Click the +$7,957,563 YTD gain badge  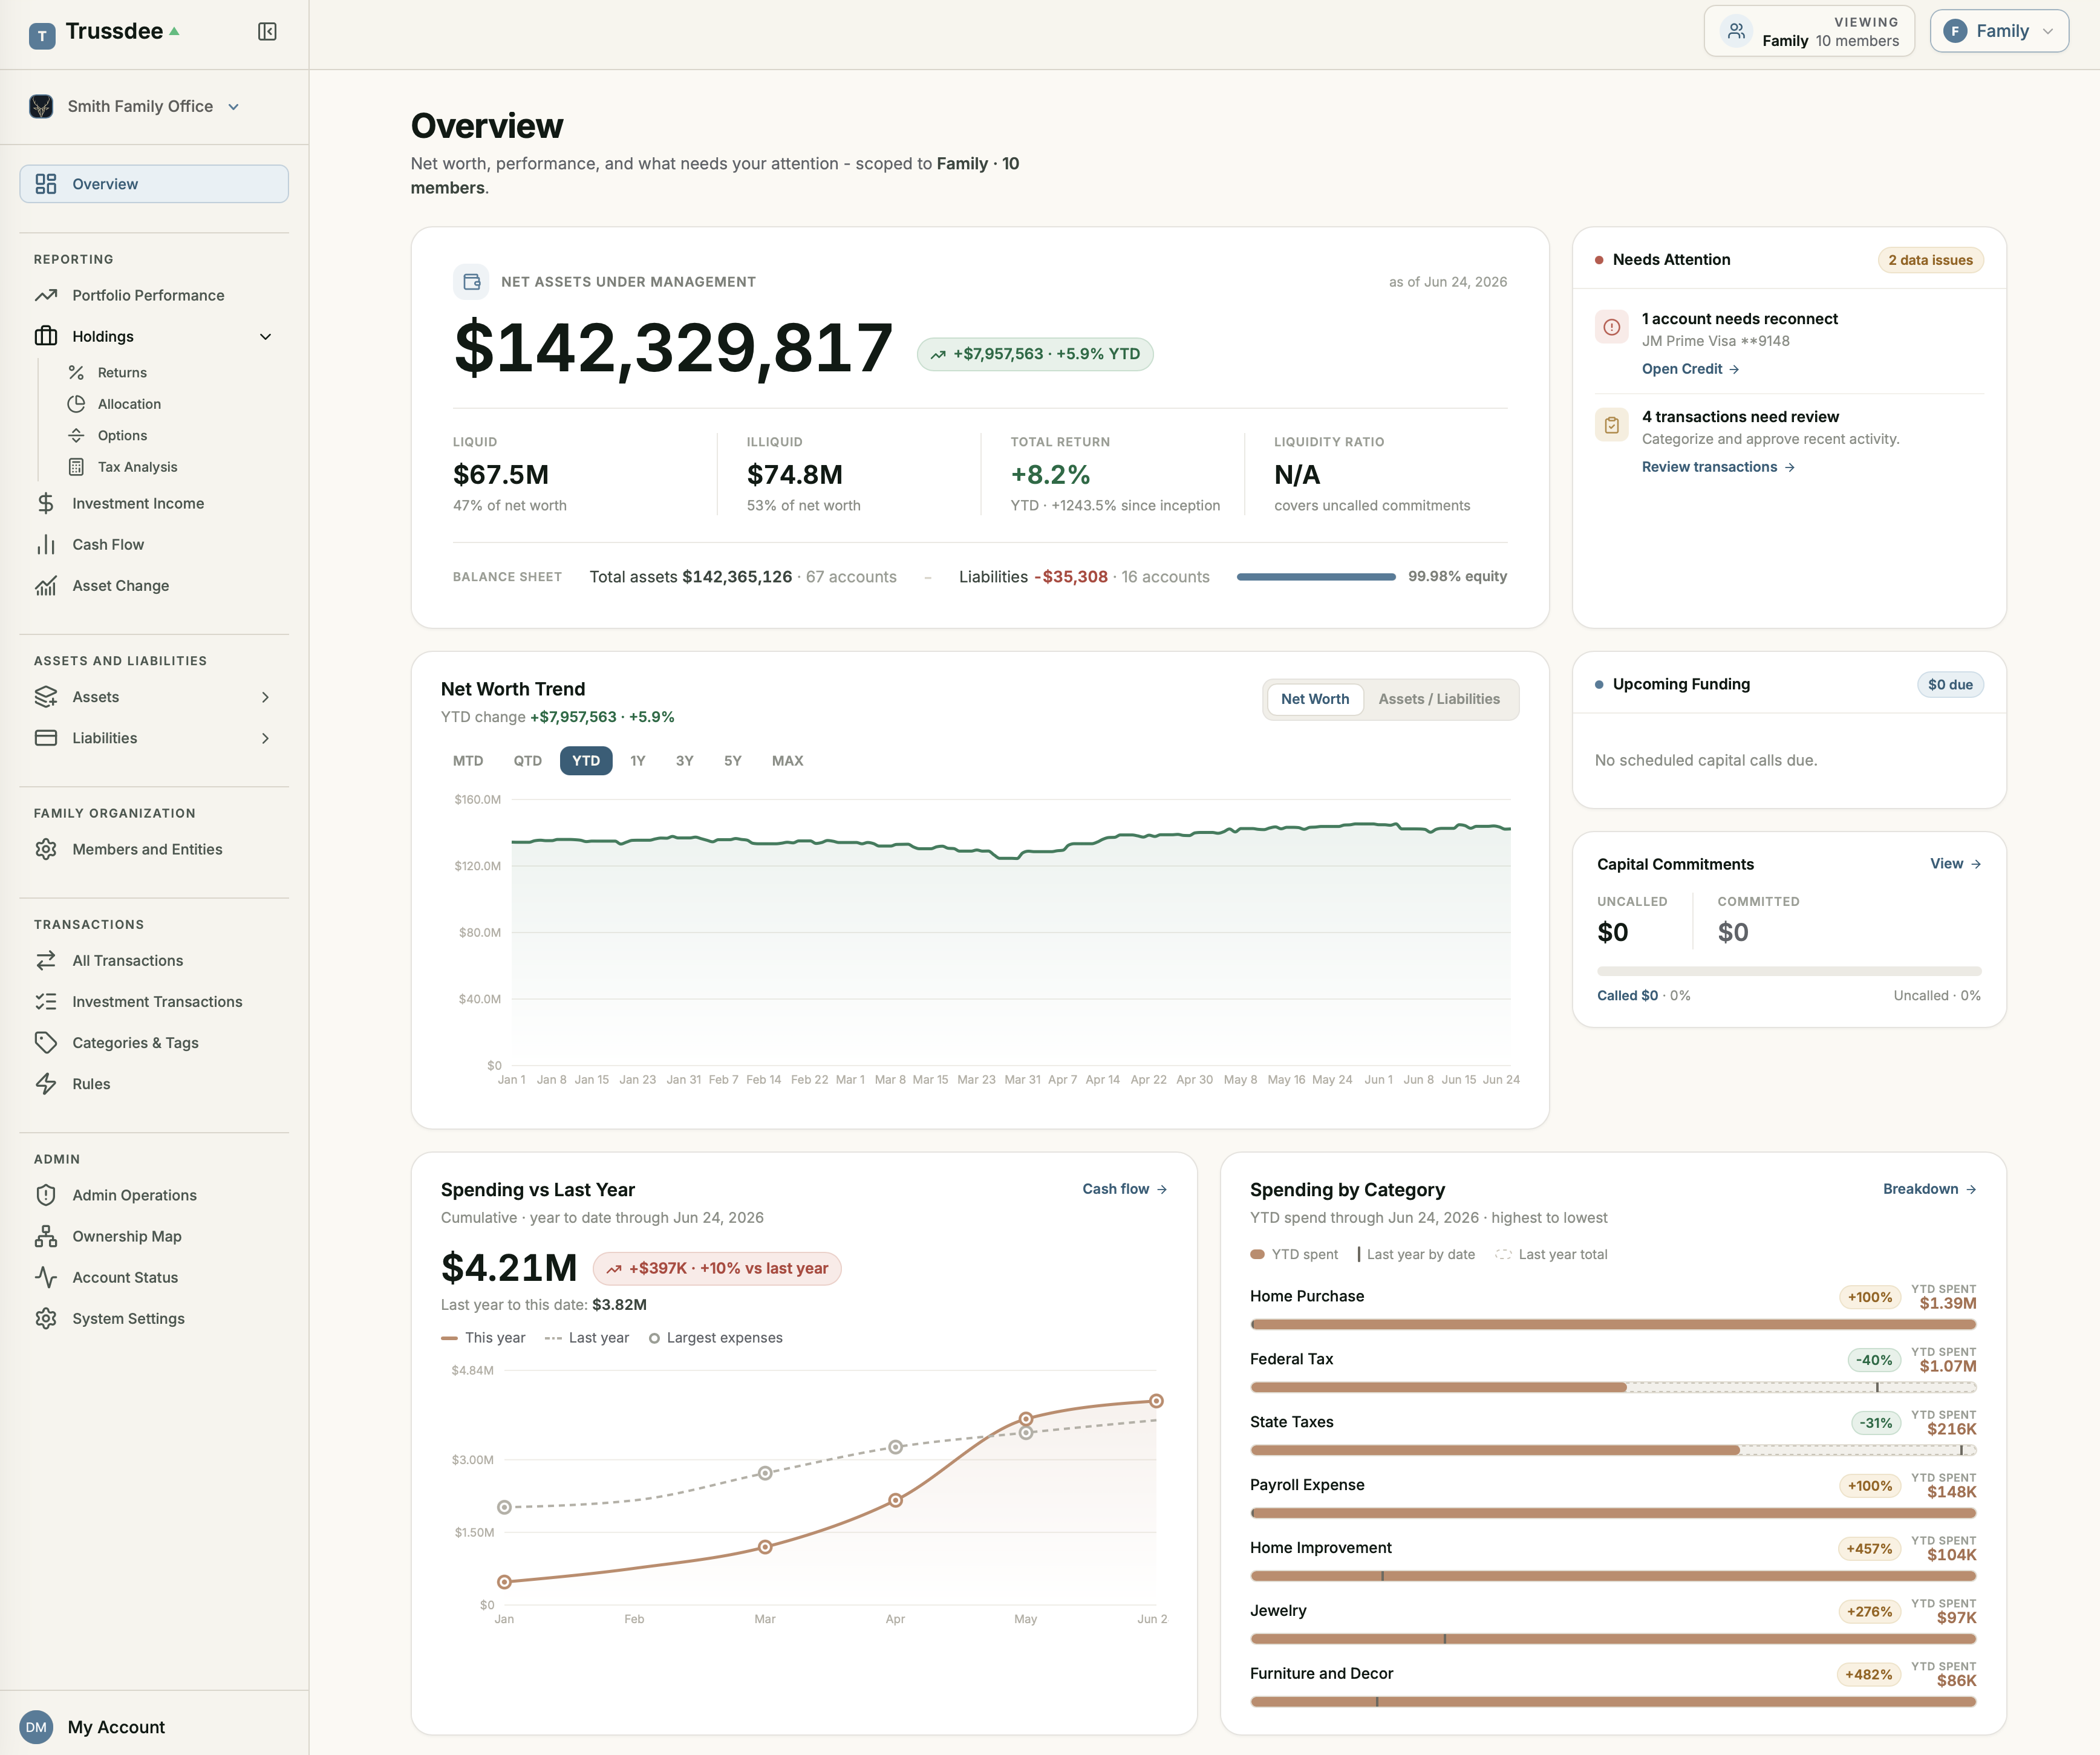(1035, 354)
